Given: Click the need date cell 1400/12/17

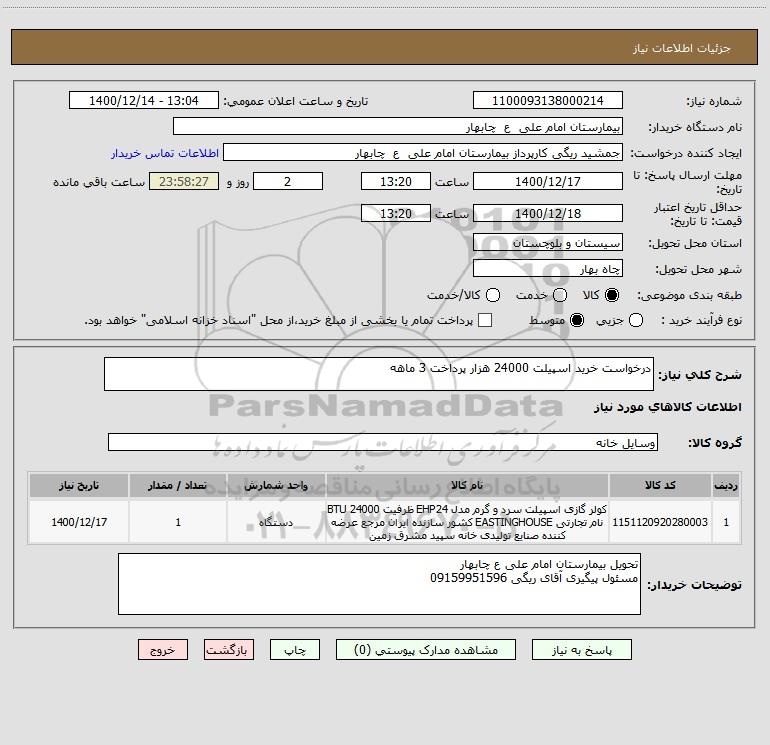Looking at the screenshot, I should click(79, 522).
